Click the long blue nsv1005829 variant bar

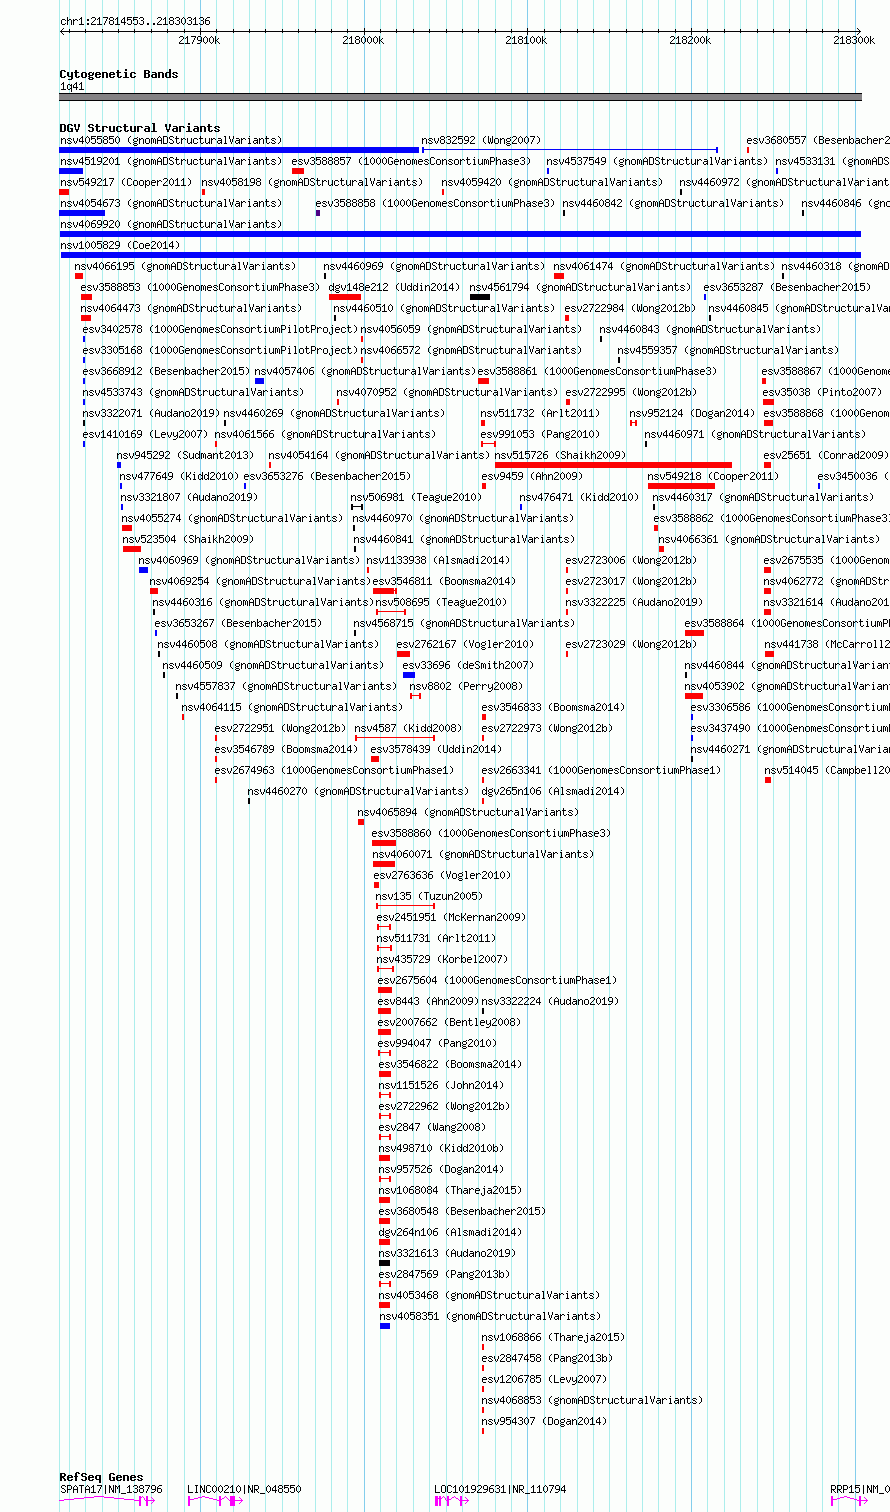[460, 255]
